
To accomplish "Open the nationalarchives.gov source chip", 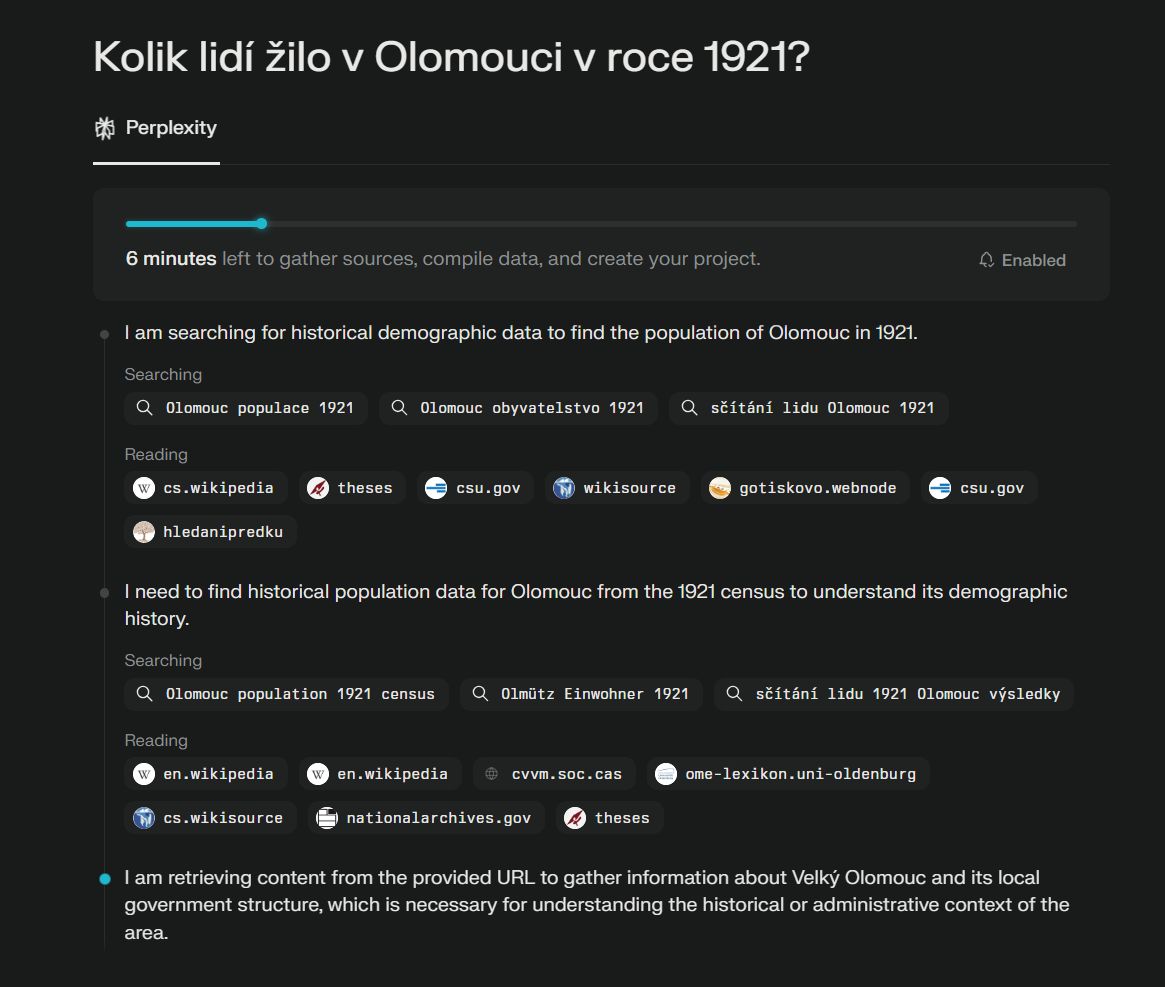I will tap(426, 818).
